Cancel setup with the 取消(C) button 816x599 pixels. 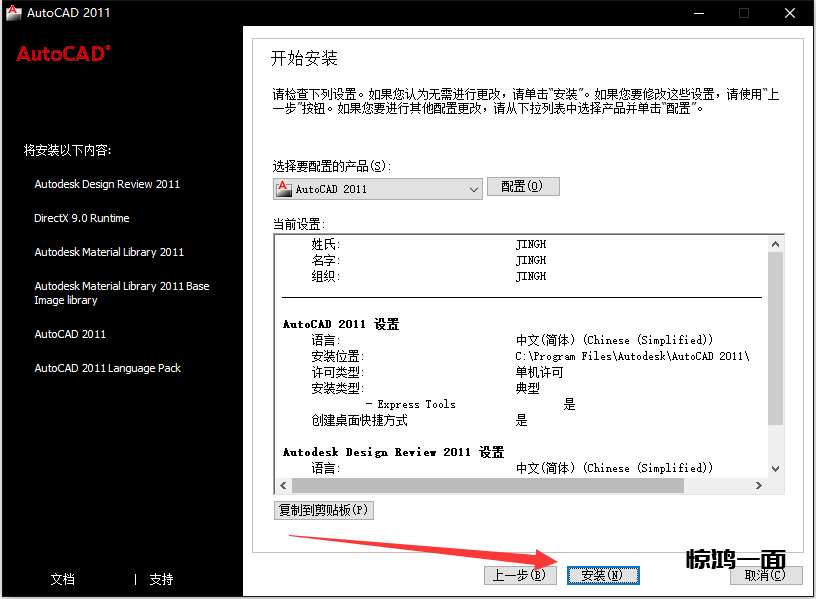pos(765,575)
